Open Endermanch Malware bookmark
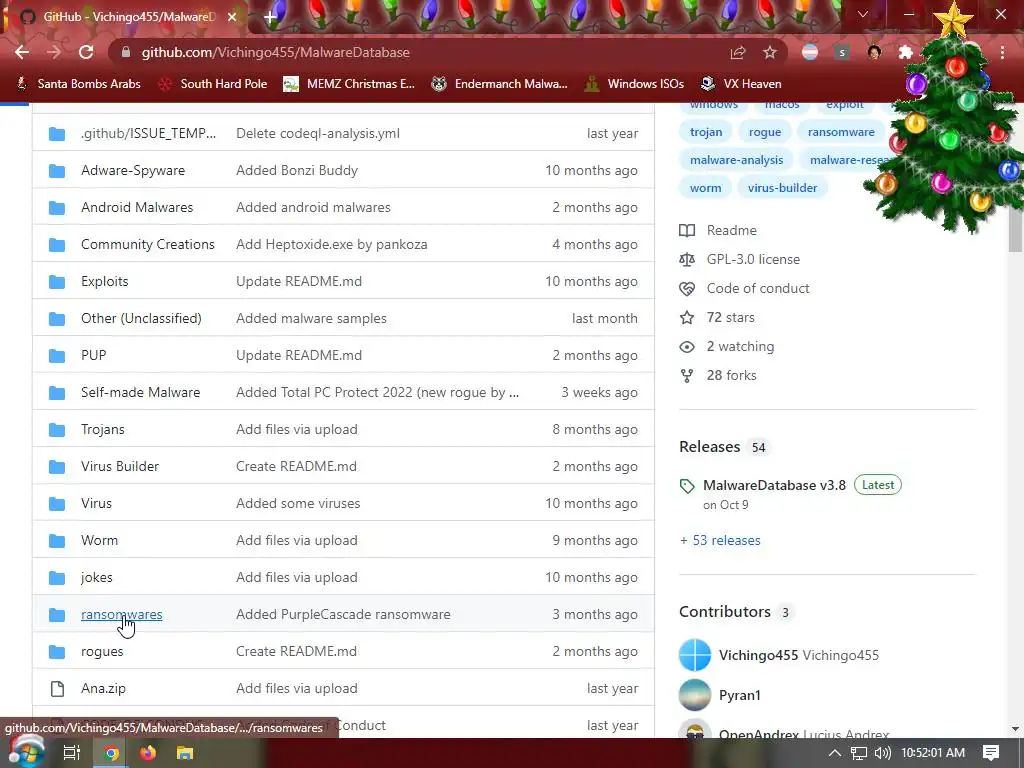 tap(500, 84)
